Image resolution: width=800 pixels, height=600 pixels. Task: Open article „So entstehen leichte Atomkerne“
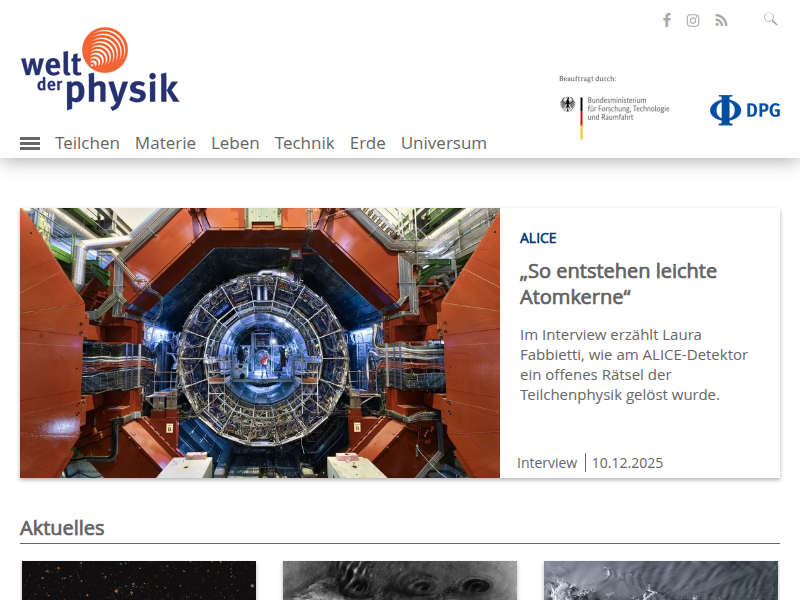(618, 283)
